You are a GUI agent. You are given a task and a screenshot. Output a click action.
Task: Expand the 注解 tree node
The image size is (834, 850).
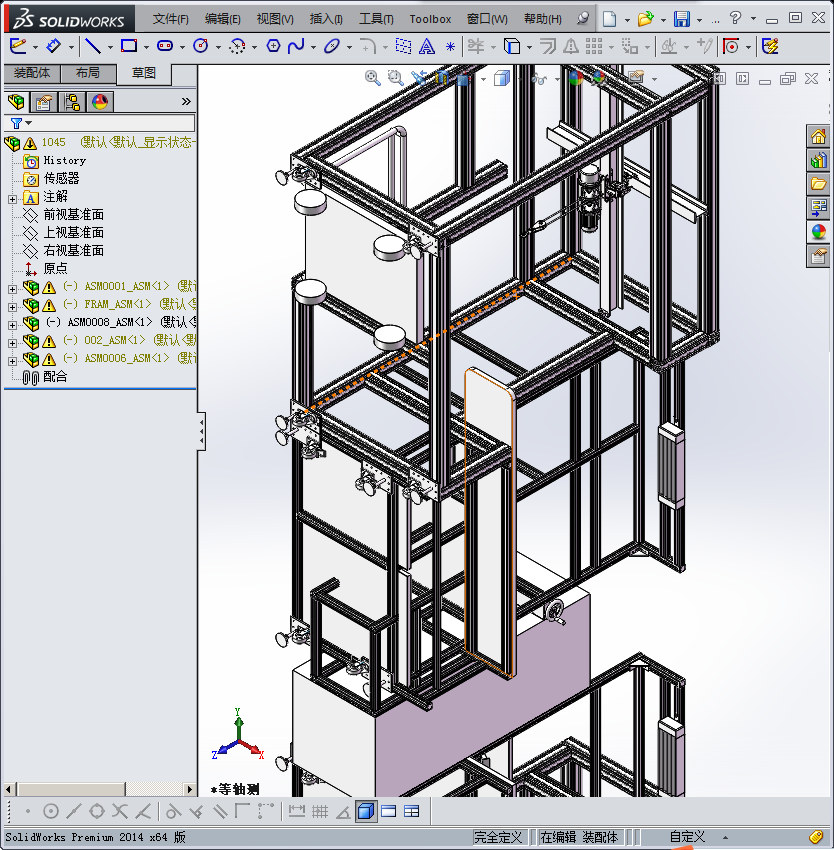[12, 199]
